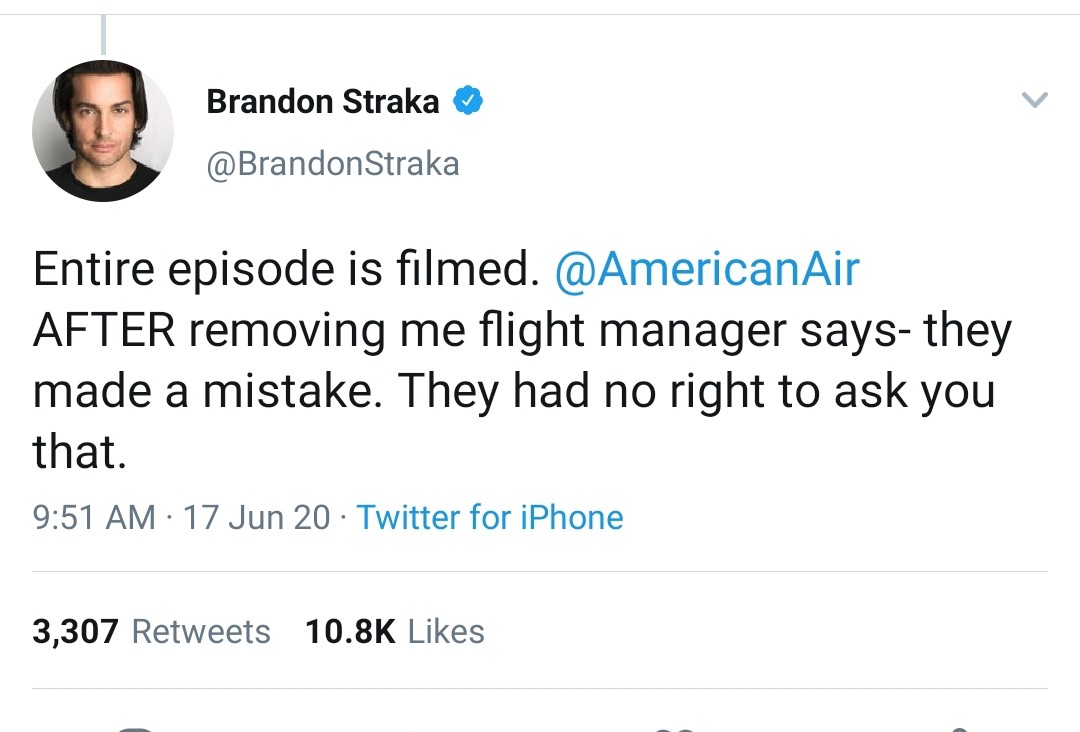Click the reply icon at bottom edge
This screenshot has height=732, width=1080.
pos(133,727)
